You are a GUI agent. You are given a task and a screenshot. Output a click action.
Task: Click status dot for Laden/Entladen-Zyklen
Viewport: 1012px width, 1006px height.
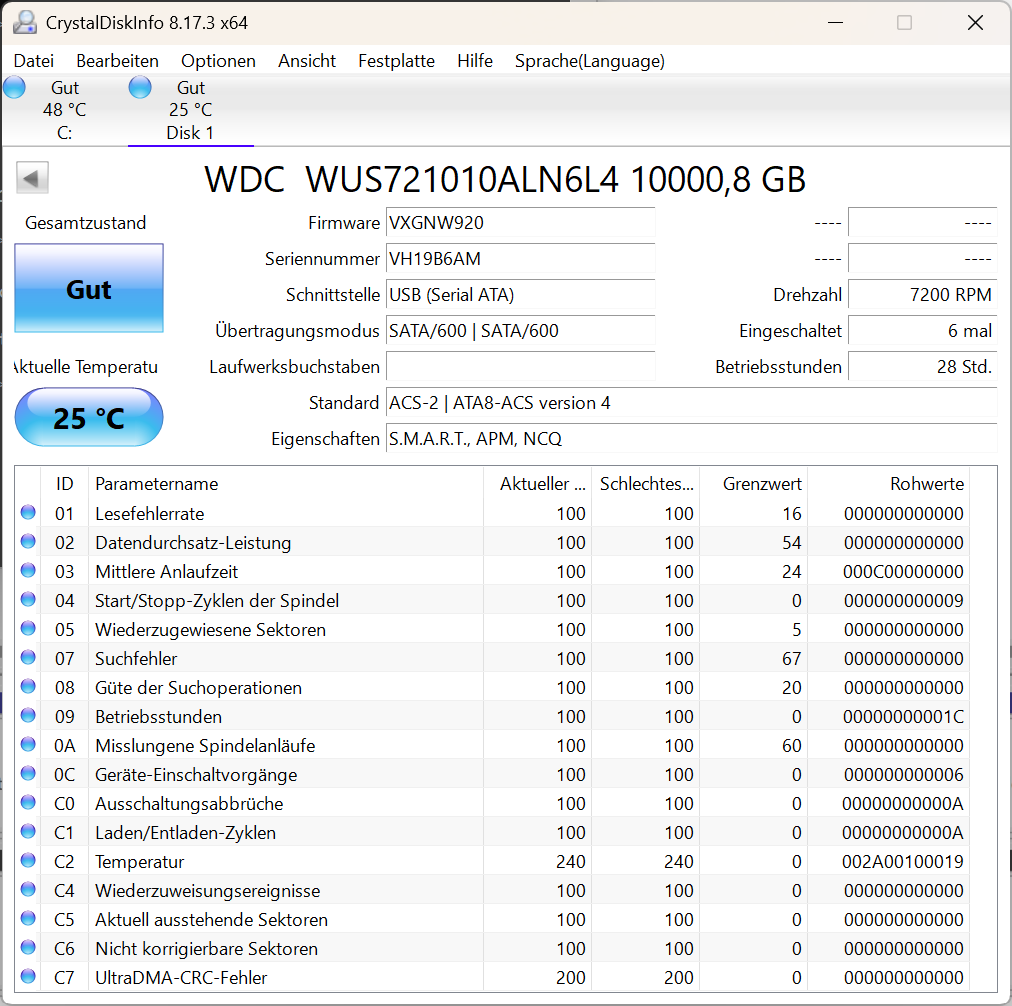pyautogui.click(x=28, y=831)
